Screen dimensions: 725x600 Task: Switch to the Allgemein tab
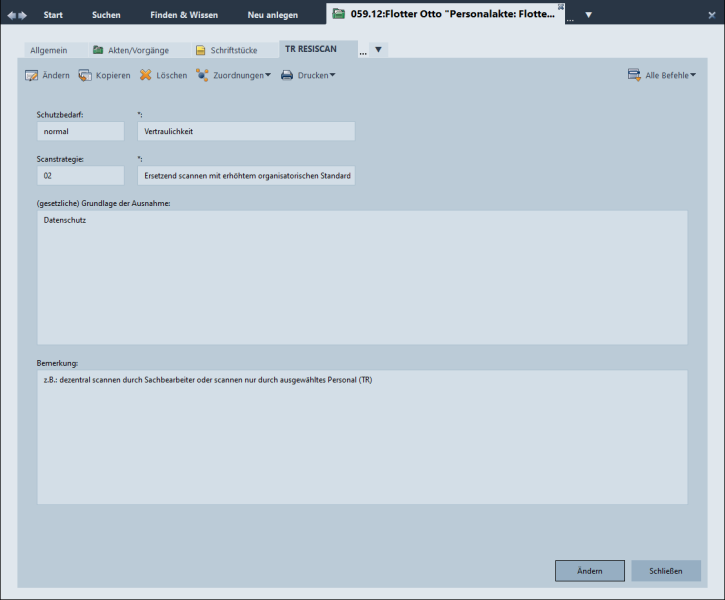click(49, 50)
